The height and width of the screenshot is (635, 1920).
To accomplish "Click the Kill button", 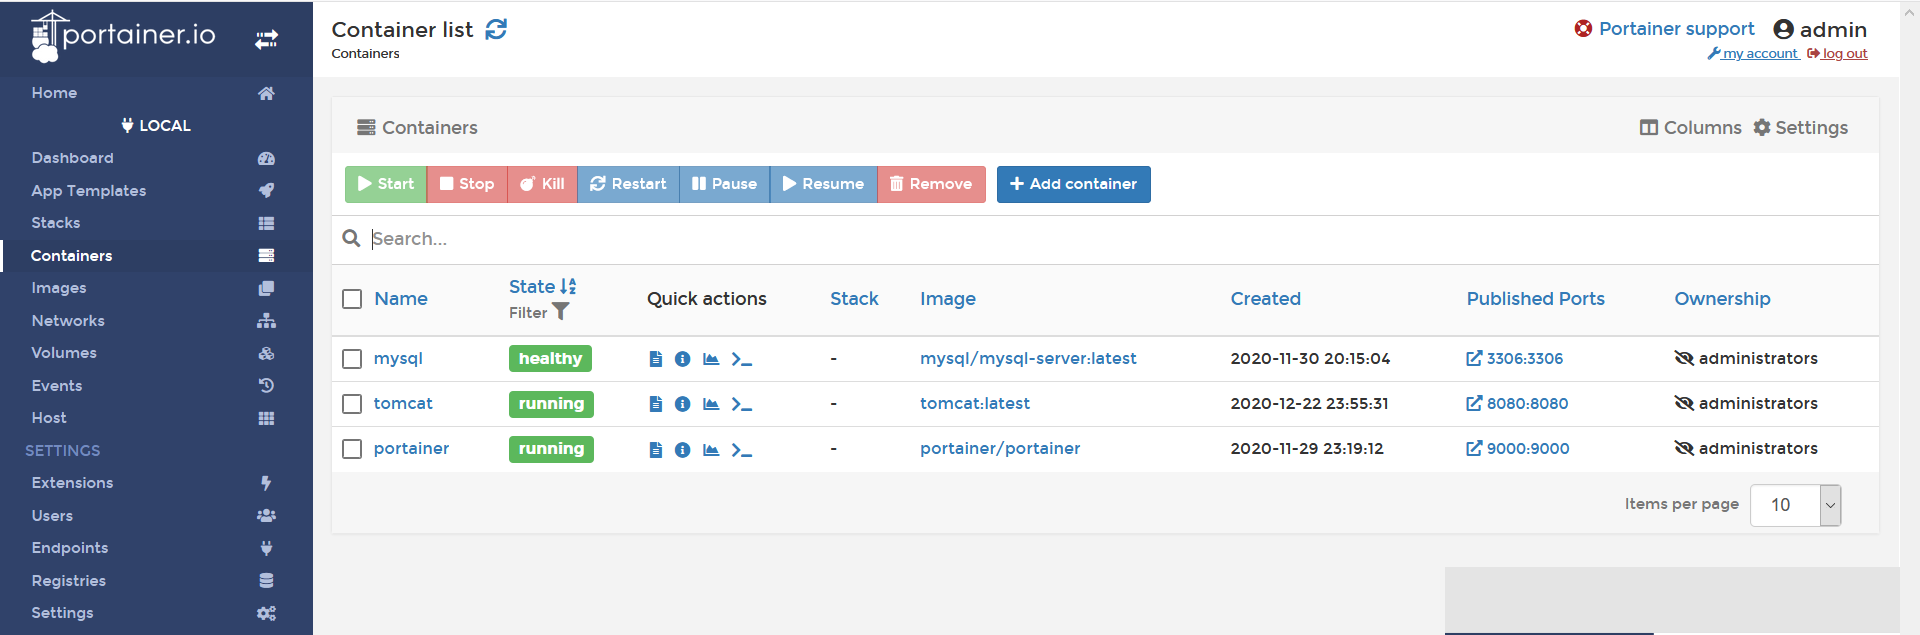I will pyautogui.click(x=542, y=184).
